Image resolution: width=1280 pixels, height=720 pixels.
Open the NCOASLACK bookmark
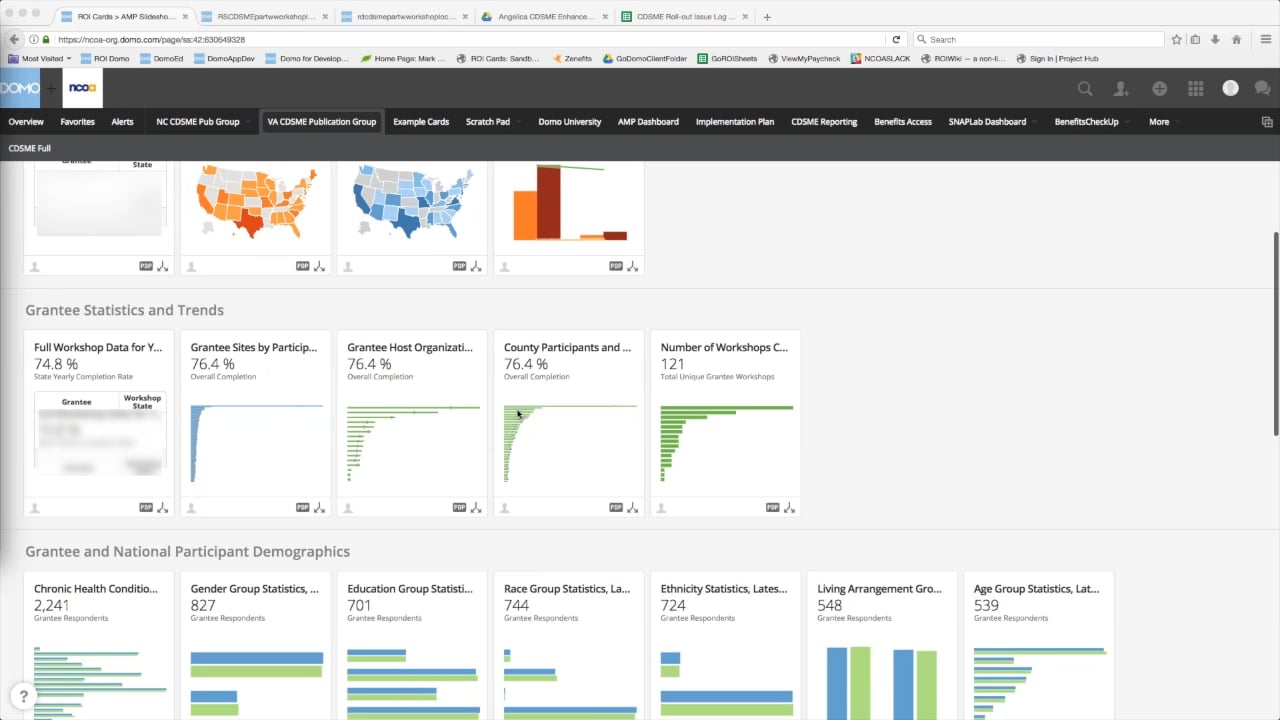881,59
